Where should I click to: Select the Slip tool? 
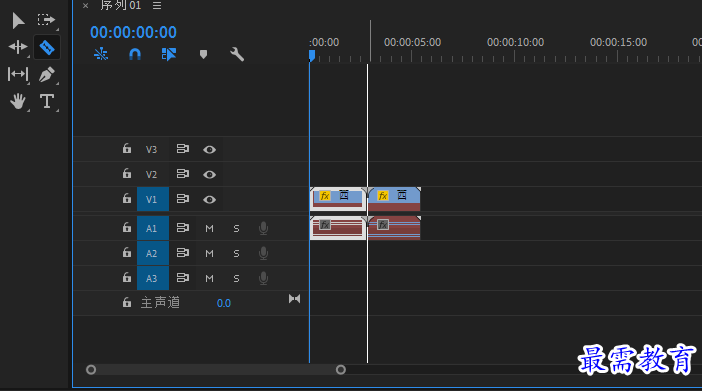pyautogui.click(x=17, y=74)
